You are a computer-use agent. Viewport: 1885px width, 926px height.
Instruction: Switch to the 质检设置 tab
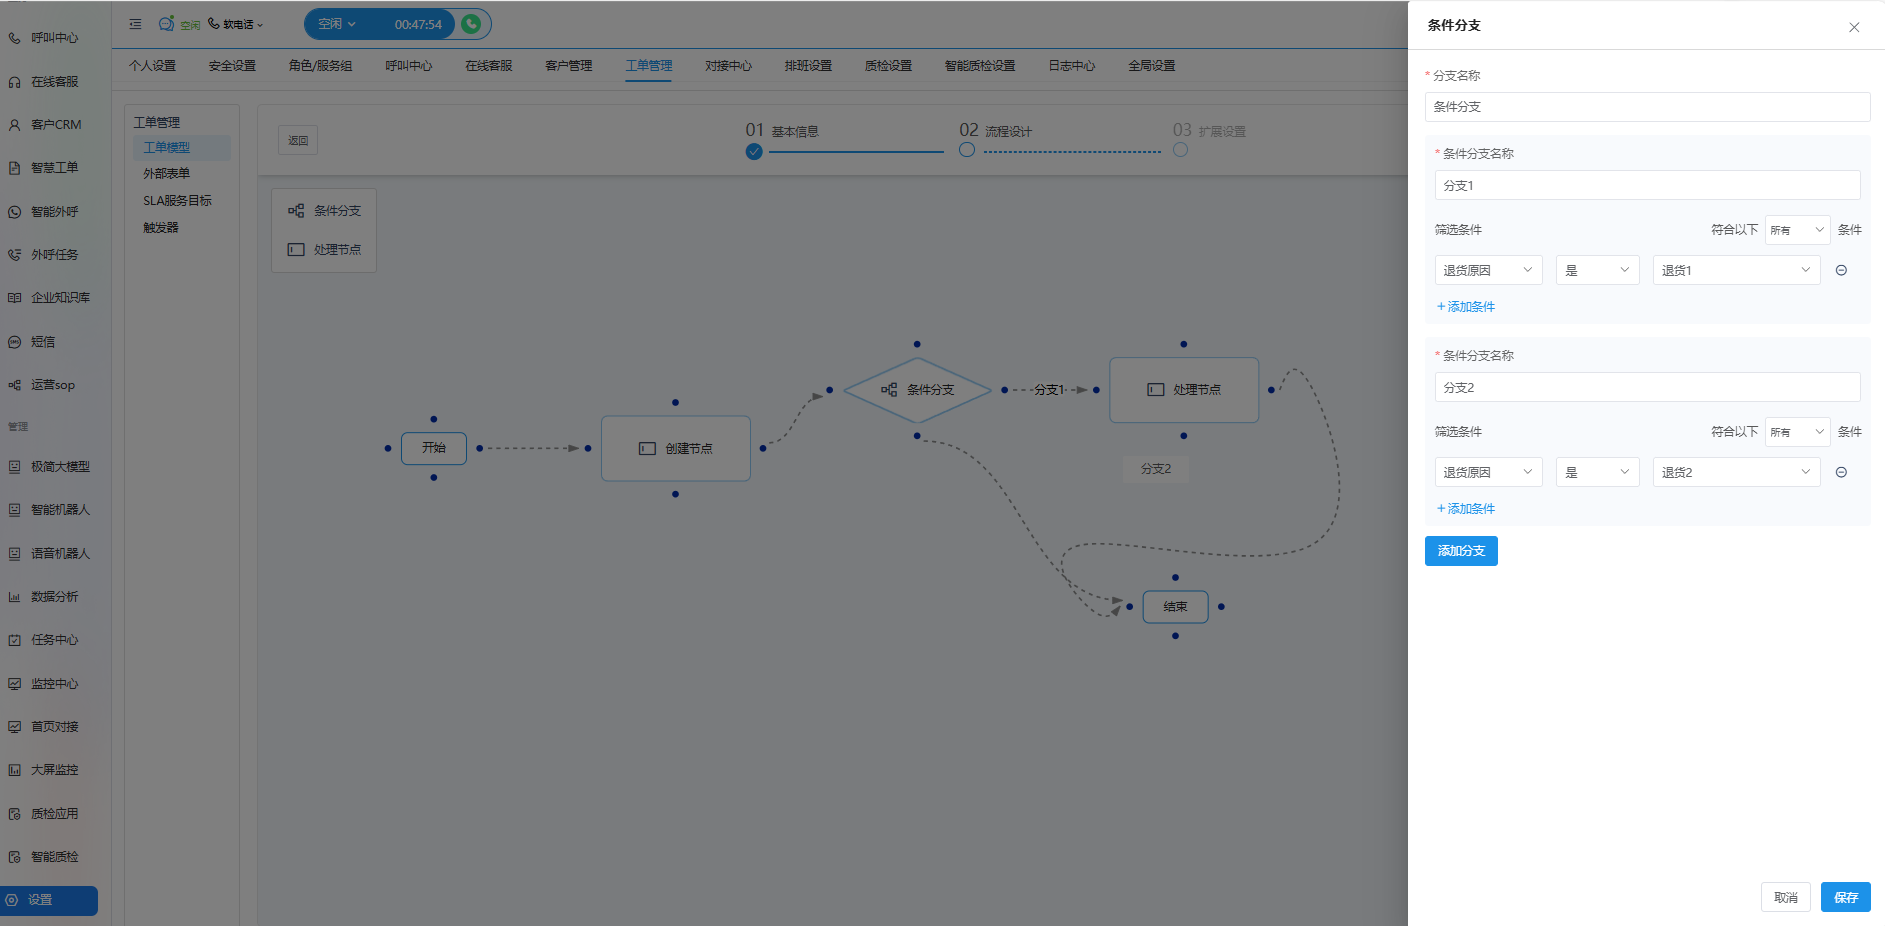888,66
